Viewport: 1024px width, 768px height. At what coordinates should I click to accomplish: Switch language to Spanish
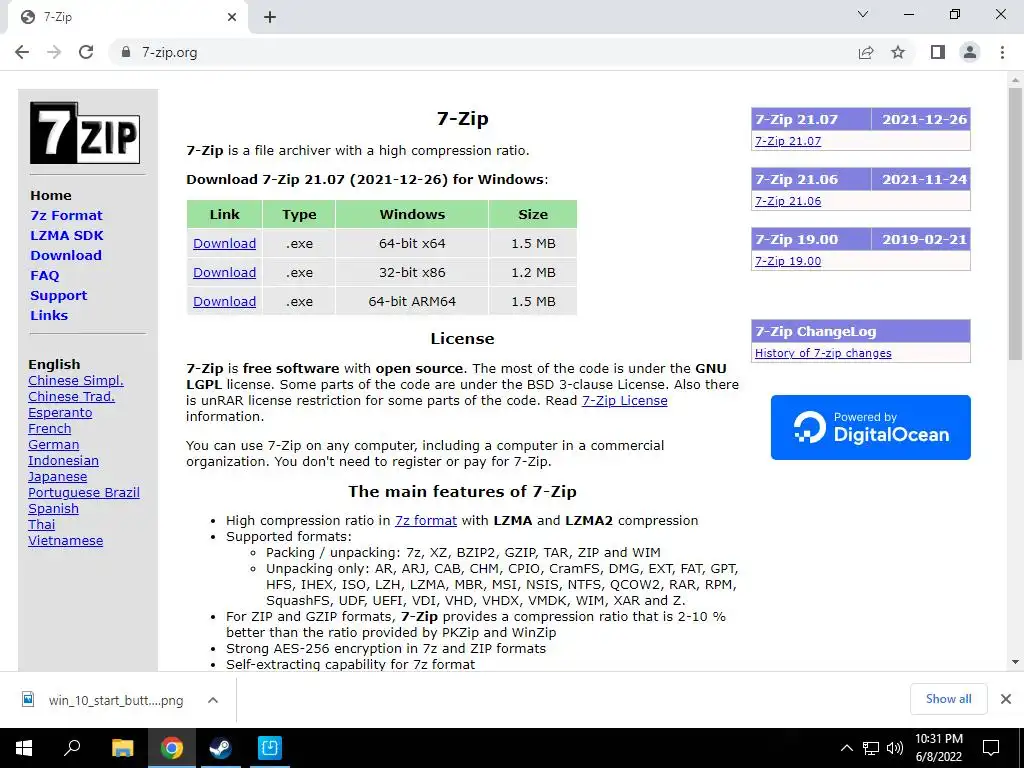[54, 509]
